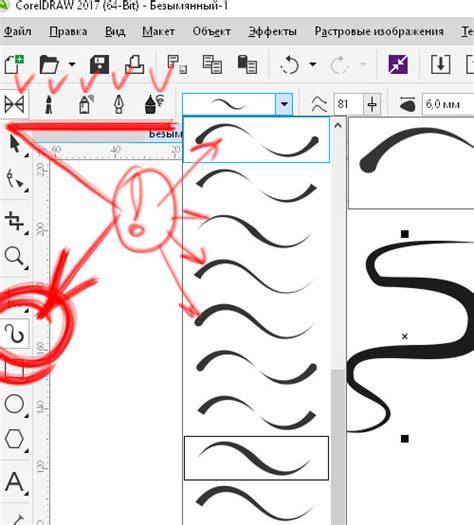Screen dimensions: 474x525
Task: Choose the boxed stroke preset near list bottom
Action: (x=256, y=458)
